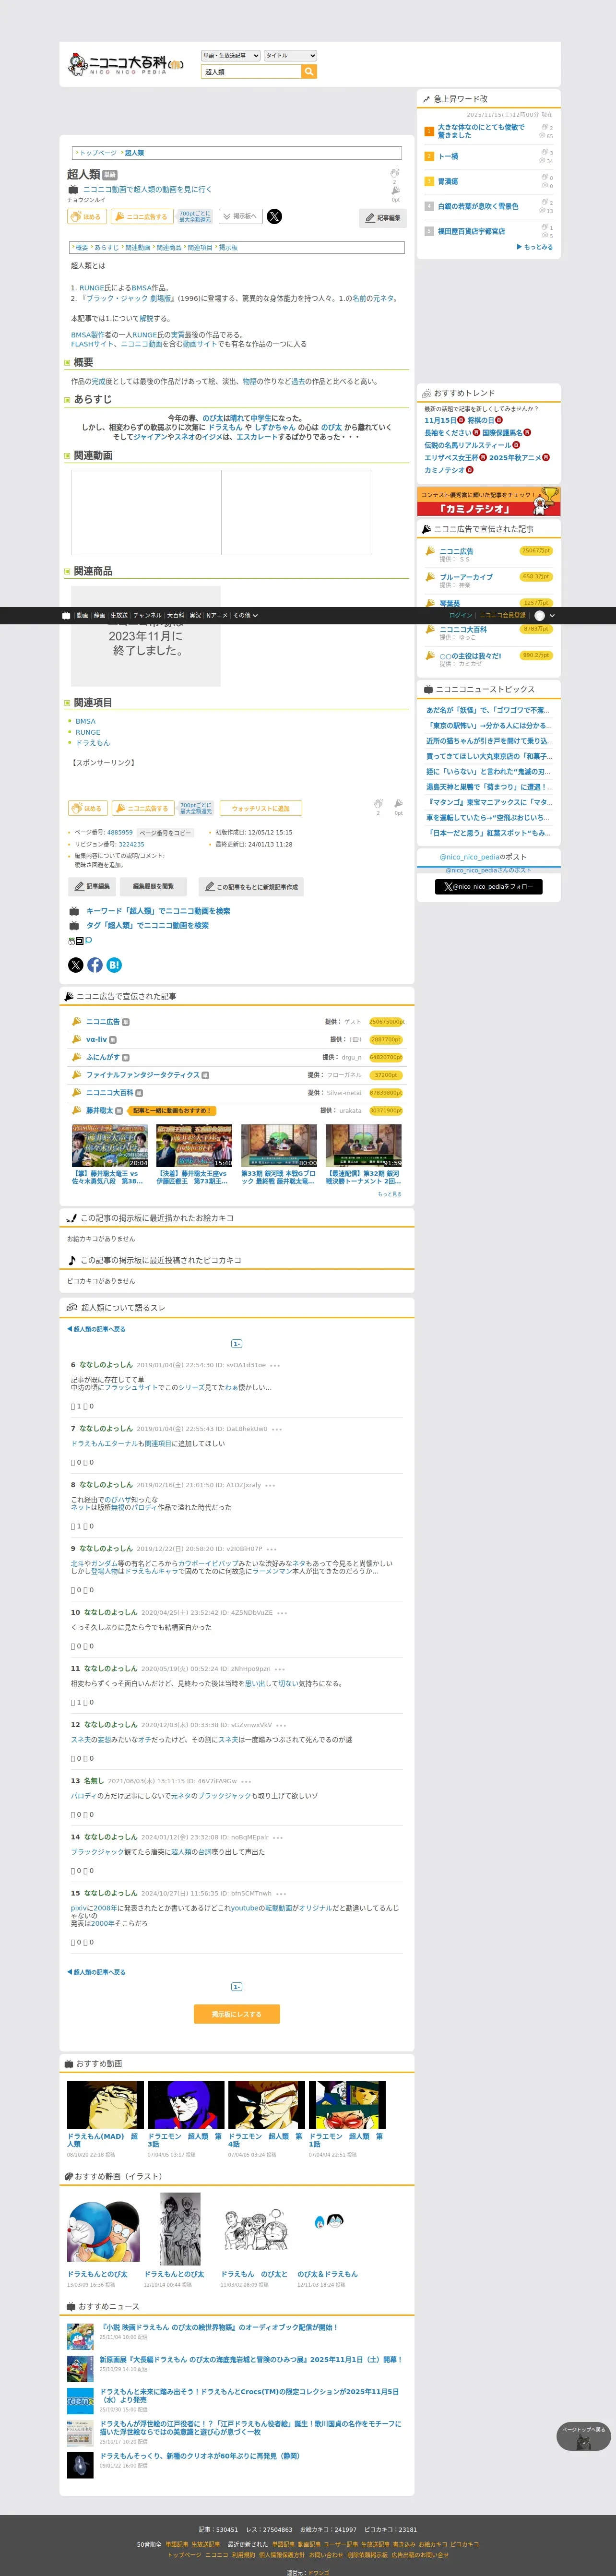Click 編集履歴を閲覧 button
Image resolution: width=616 pixels, height=2576 pixels.
(x=153, y=886)
